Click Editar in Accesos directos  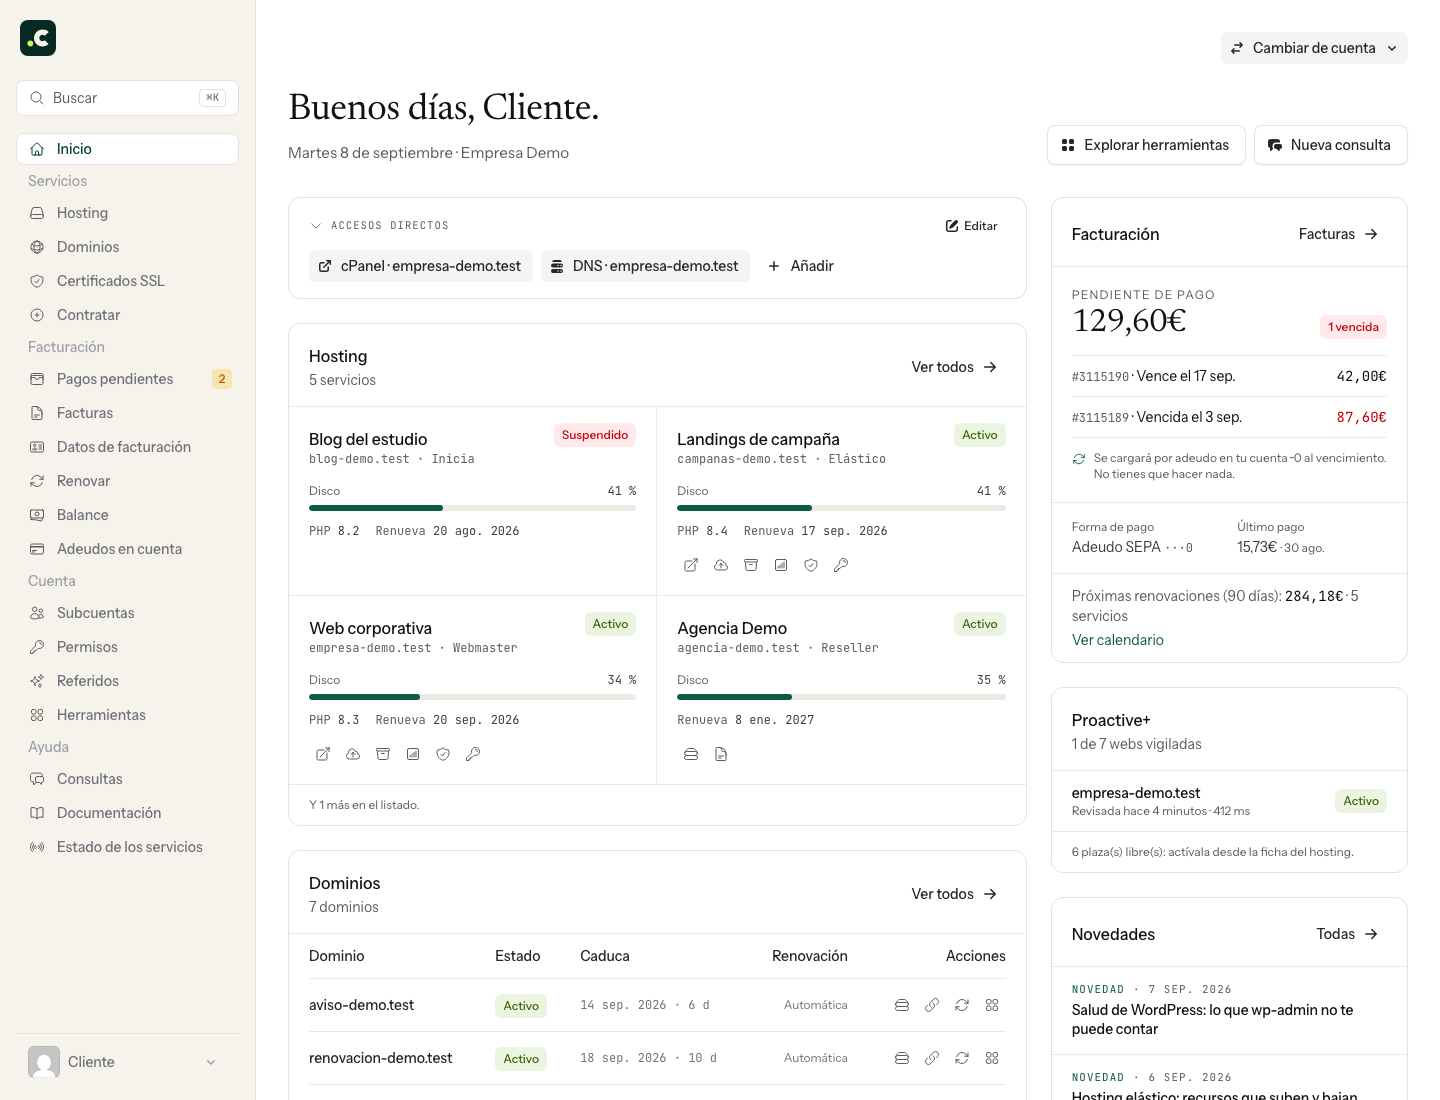click(972, 226)
